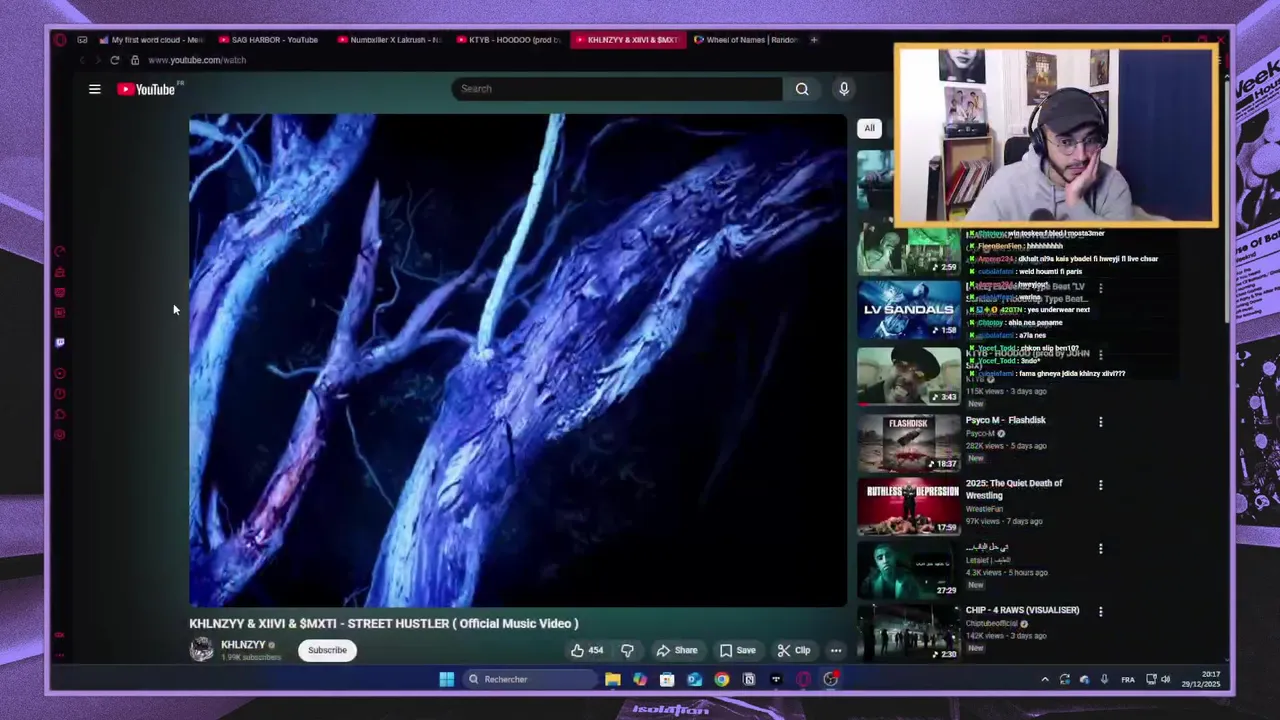Open Notion from the taskbar
The height and width of the screenshot is (720, 1280).
(748, 679)
